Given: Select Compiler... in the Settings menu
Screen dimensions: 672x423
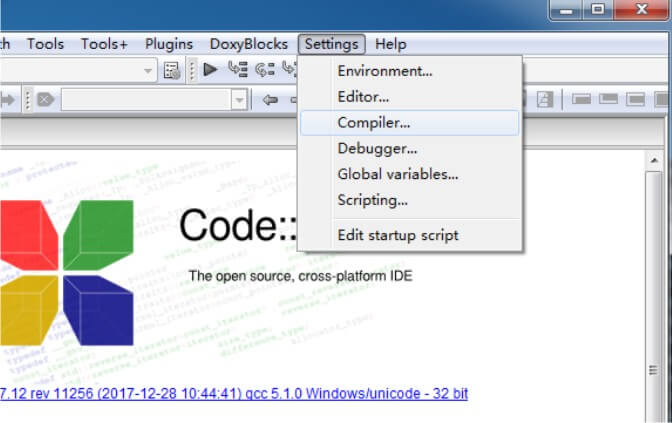Looking at the screenshot, I should pyautogui.click(x=410, y=123).
